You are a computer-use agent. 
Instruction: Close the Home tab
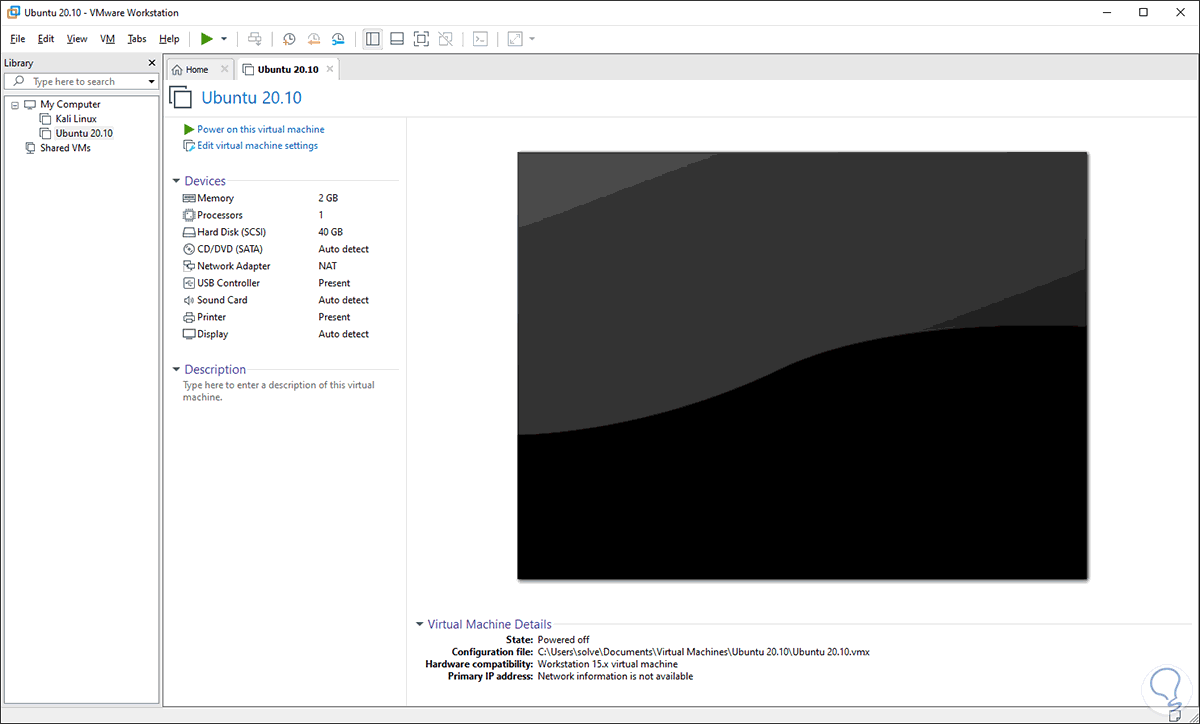click(x=224, y=69)
